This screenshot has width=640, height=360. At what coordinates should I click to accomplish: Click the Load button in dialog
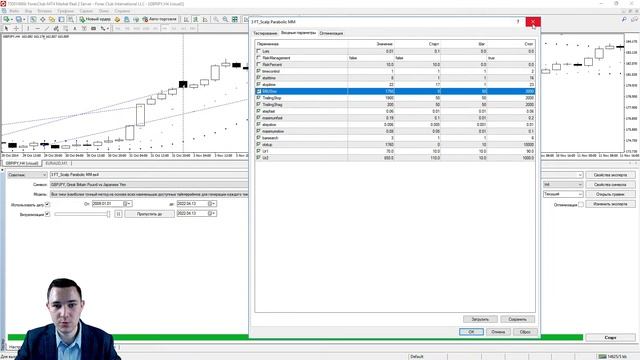coord(480,320)
